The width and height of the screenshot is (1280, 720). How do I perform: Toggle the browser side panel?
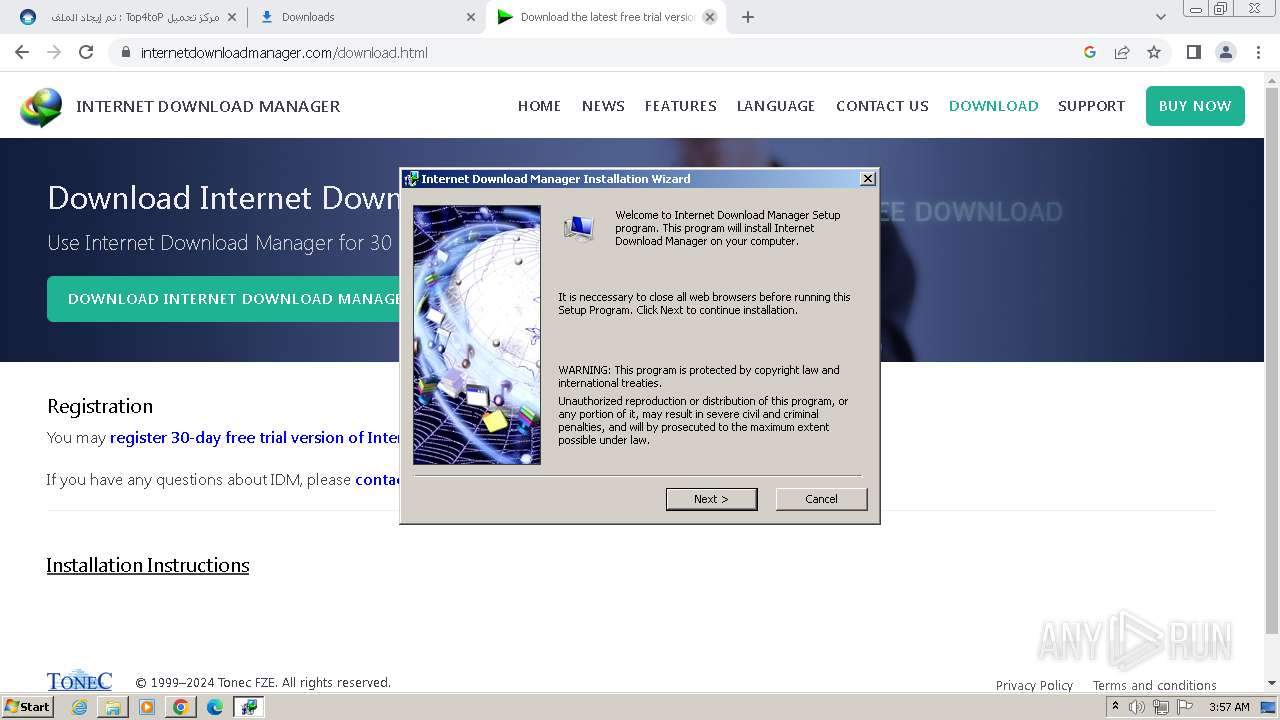pyautogui.click(x=1193, y=52)
